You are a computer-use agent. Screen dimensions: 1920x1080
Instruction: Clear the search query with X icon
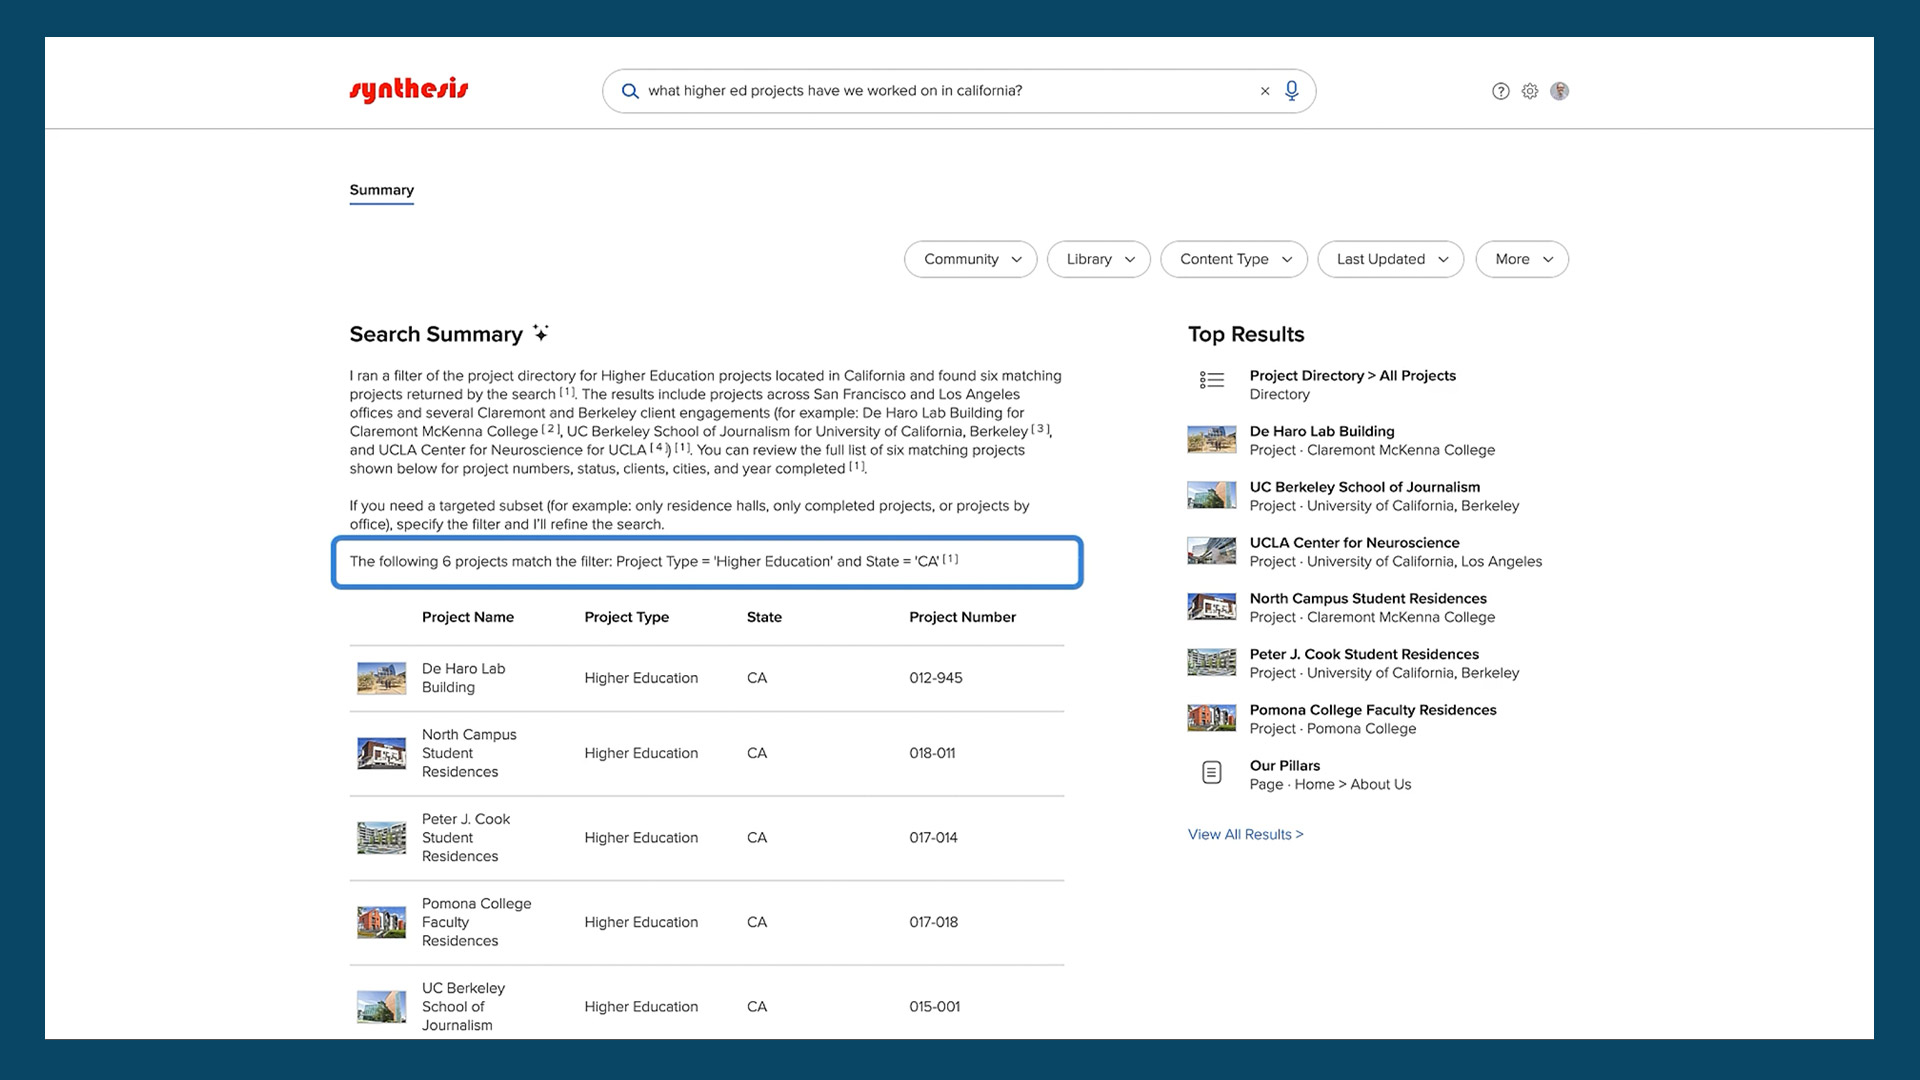pyautogui.click(x=1265, y=91)
